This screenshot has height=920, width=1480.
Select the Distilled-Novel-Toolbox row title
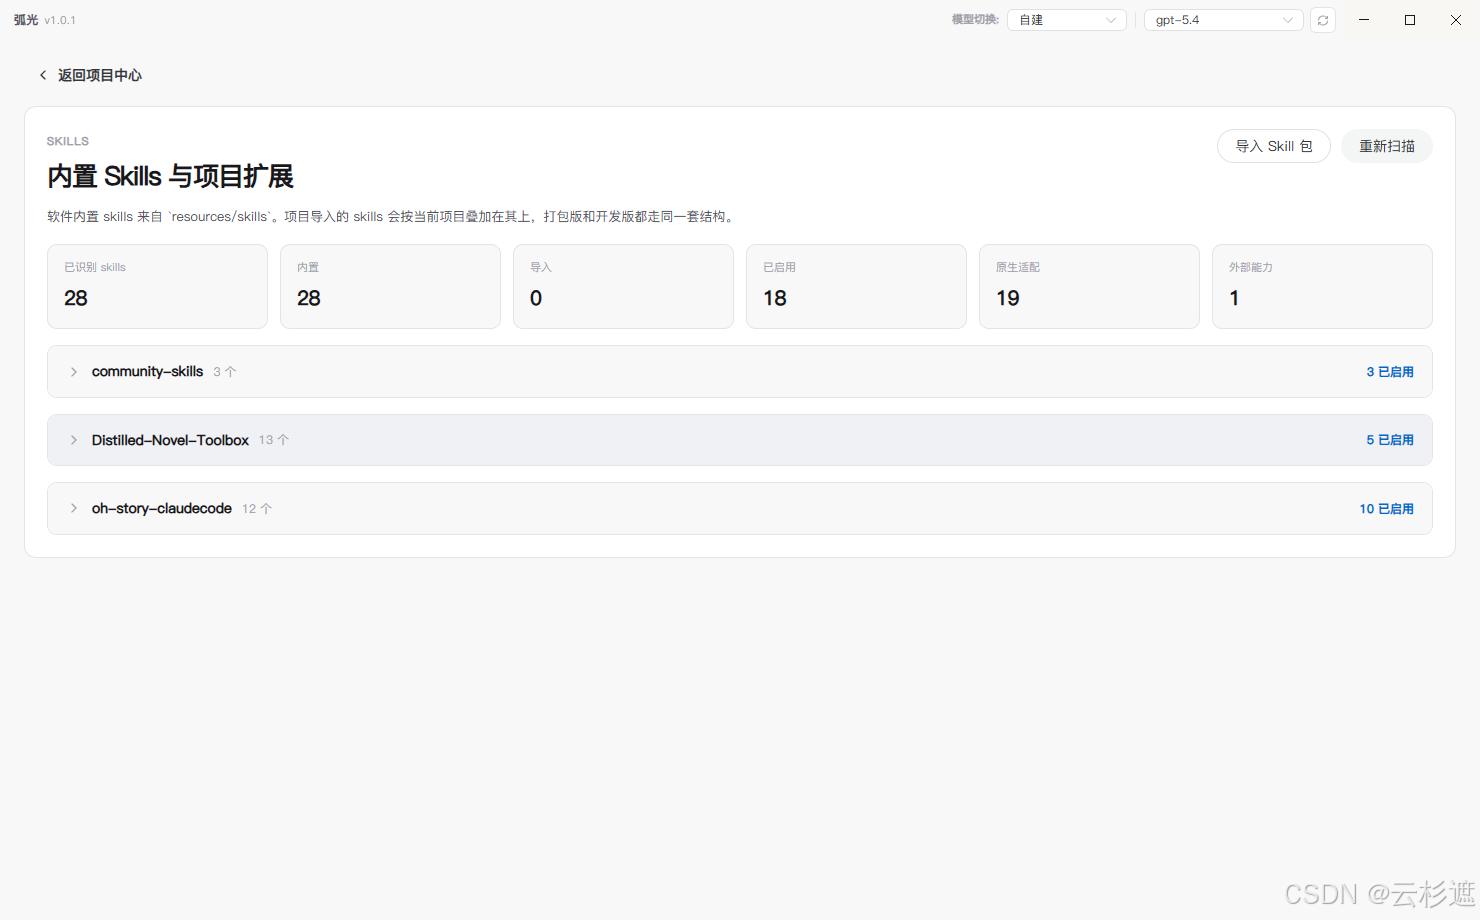(170, 440)
